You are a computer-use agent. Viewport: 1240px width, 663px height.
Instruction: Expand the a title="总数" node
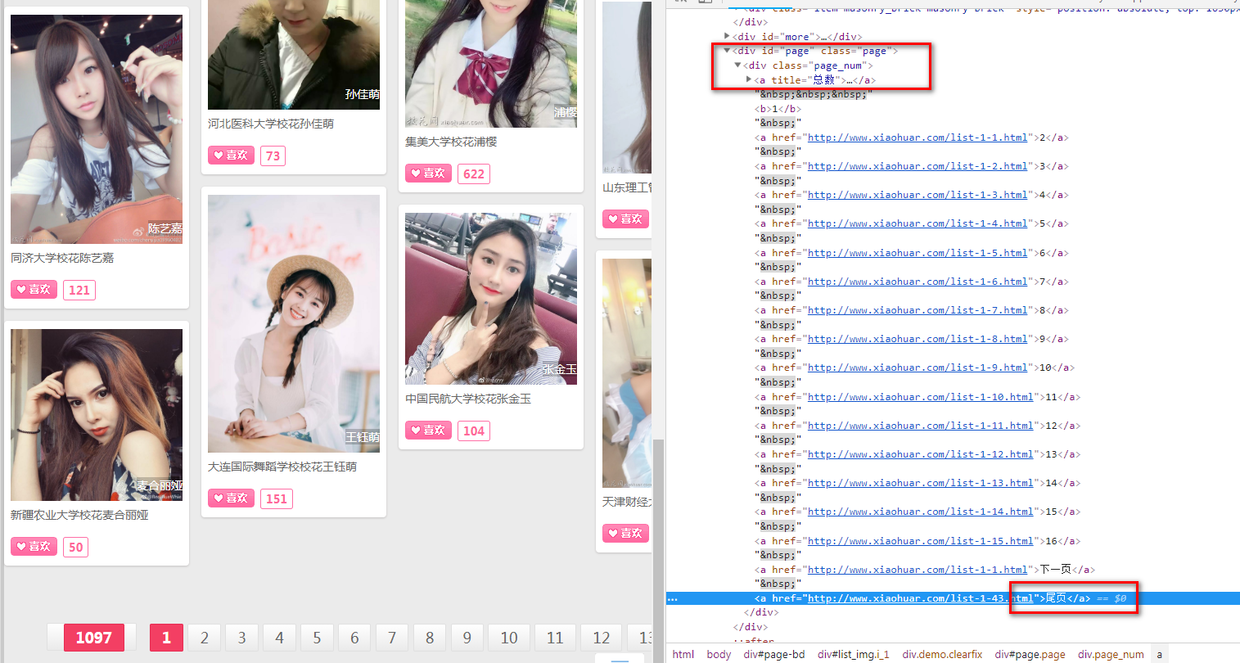point(749,80)
